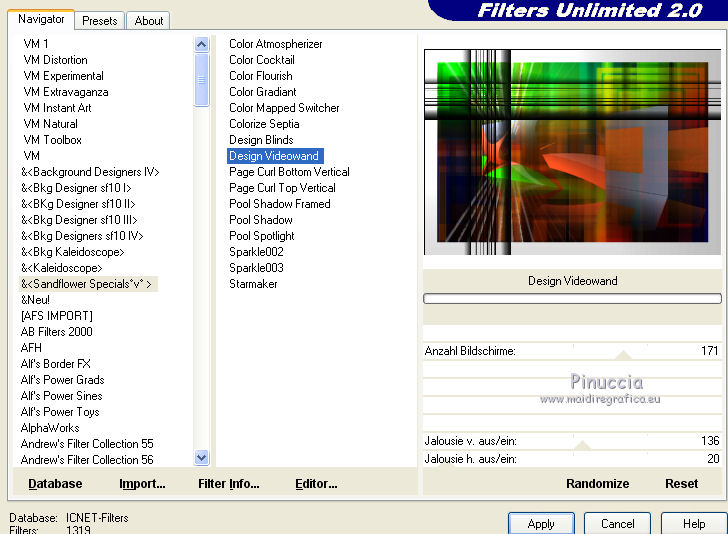The width and height of the screenshot is (728, 534).
Task: Apply the Design Videowand filter
Action: [541, 524]
